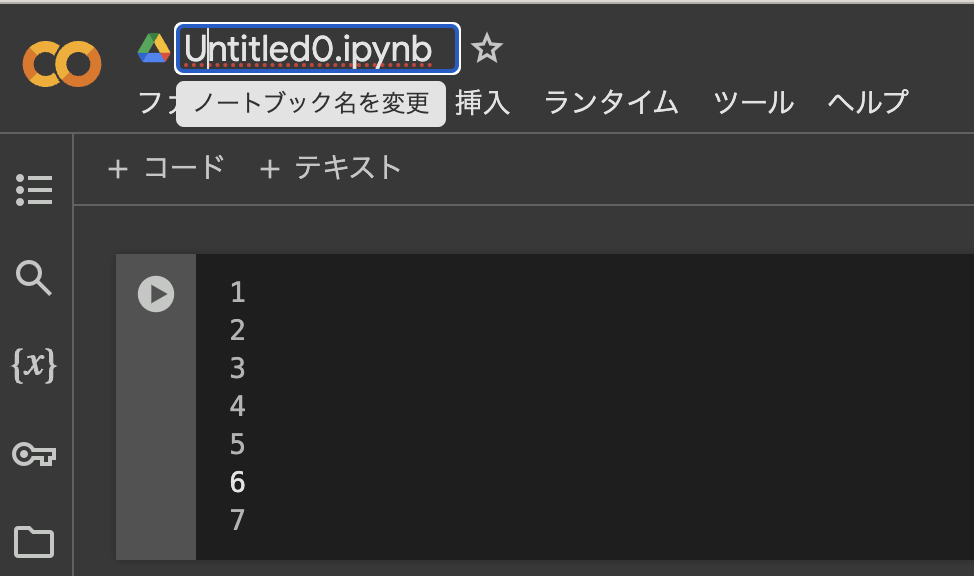Show the variables {x} panel
This screenshot has width=974, height=576.
(x=34, y=366)
